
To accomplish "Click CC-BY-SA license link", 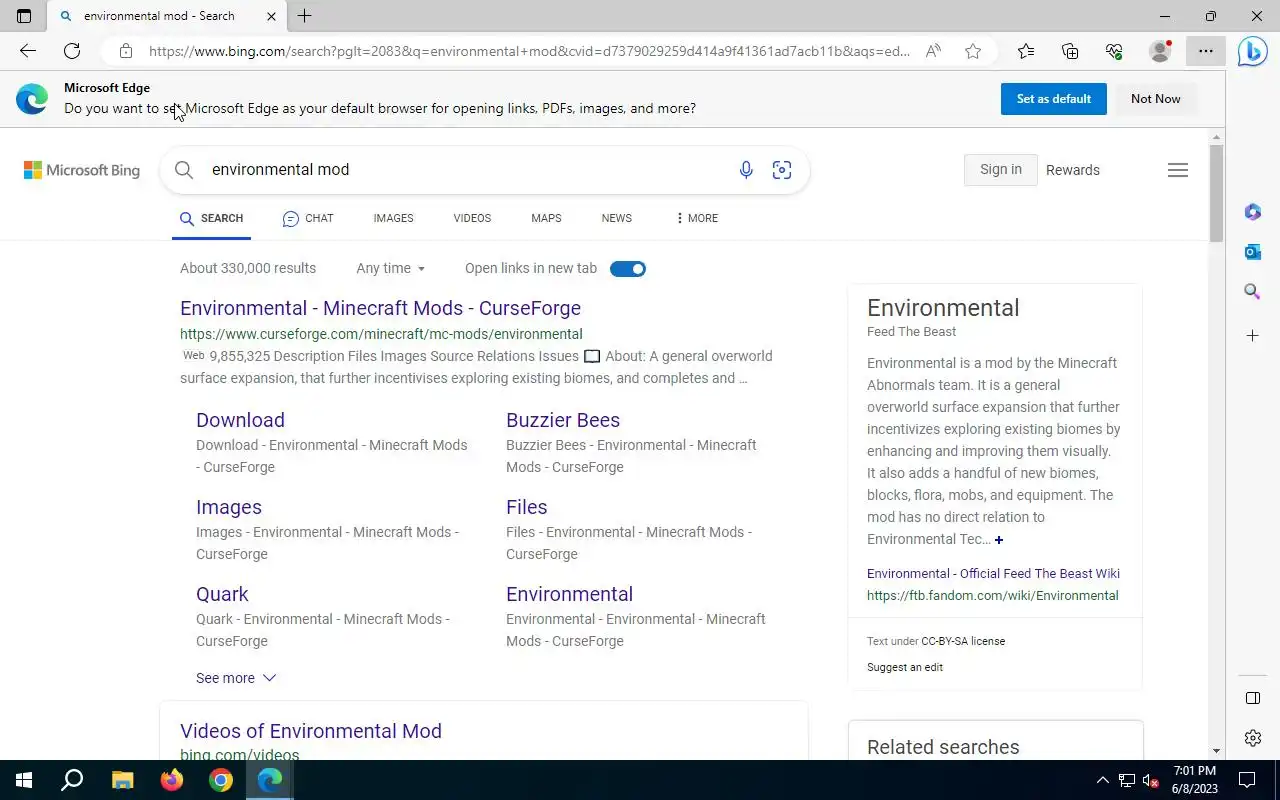I will pos(963,641).
